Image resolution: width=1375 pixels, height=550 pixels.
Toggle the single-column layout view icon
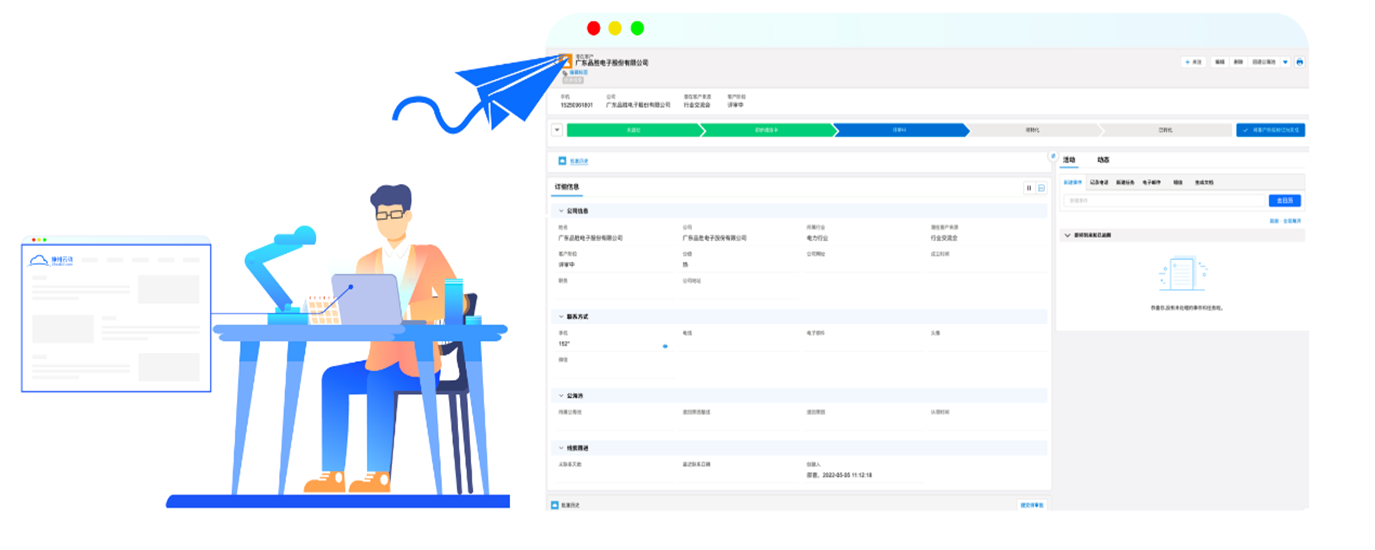[1041, 188]
